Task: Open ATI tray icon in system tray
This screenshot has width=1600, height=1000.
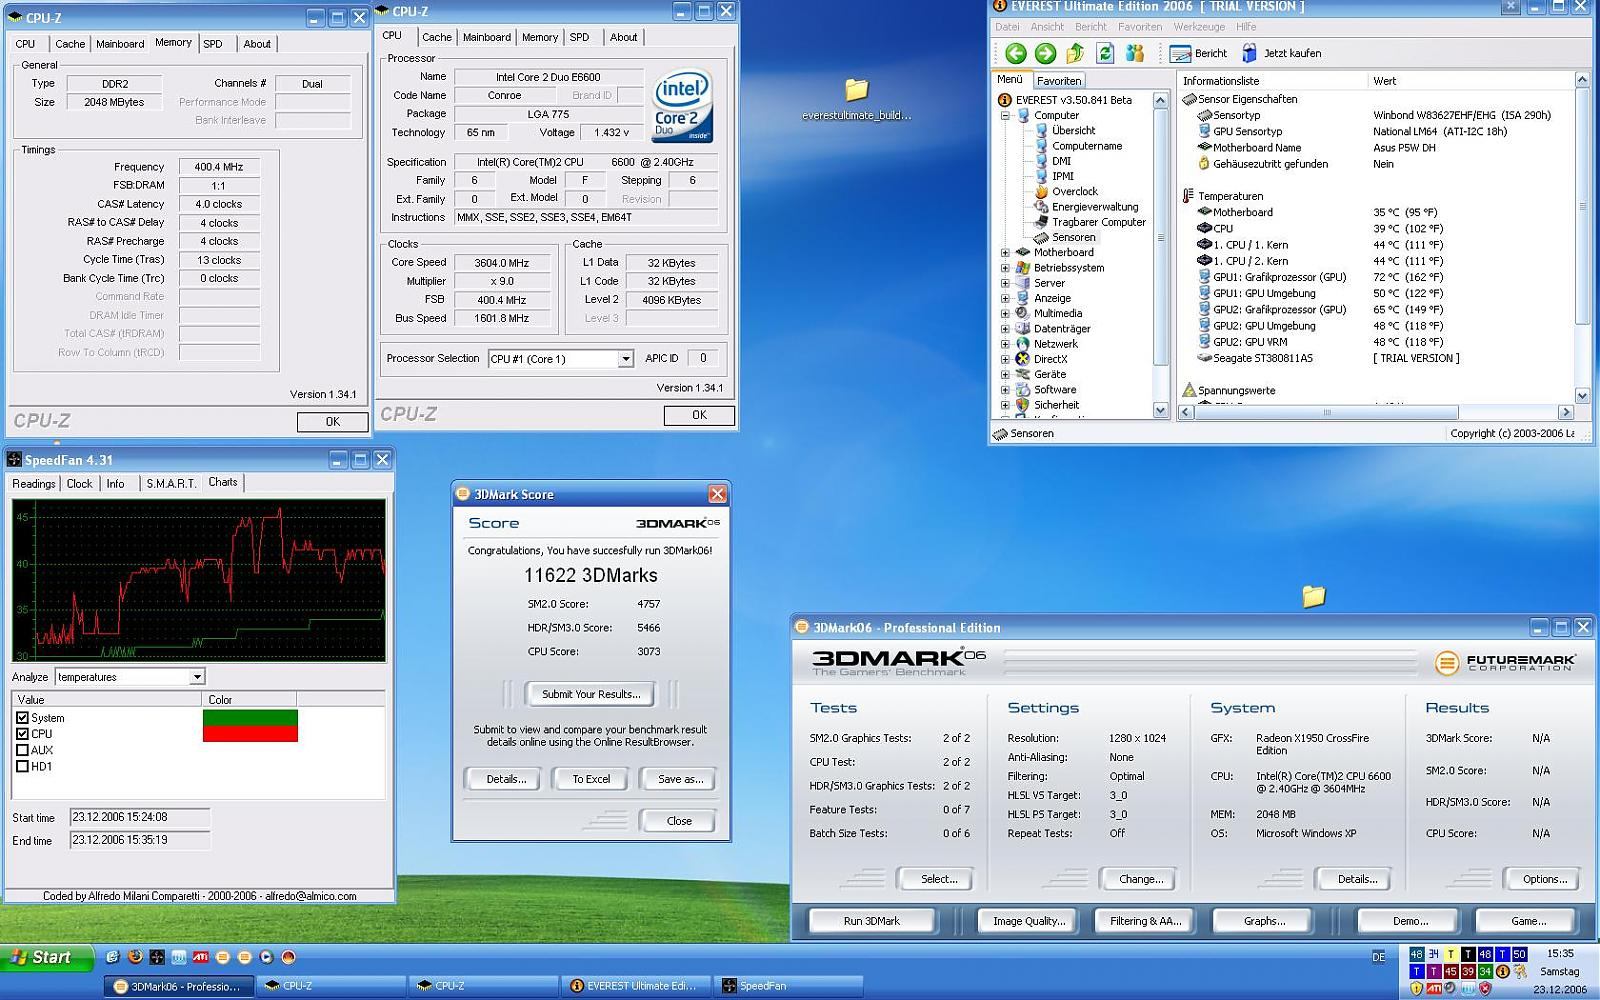Action: pos(1434,989)
